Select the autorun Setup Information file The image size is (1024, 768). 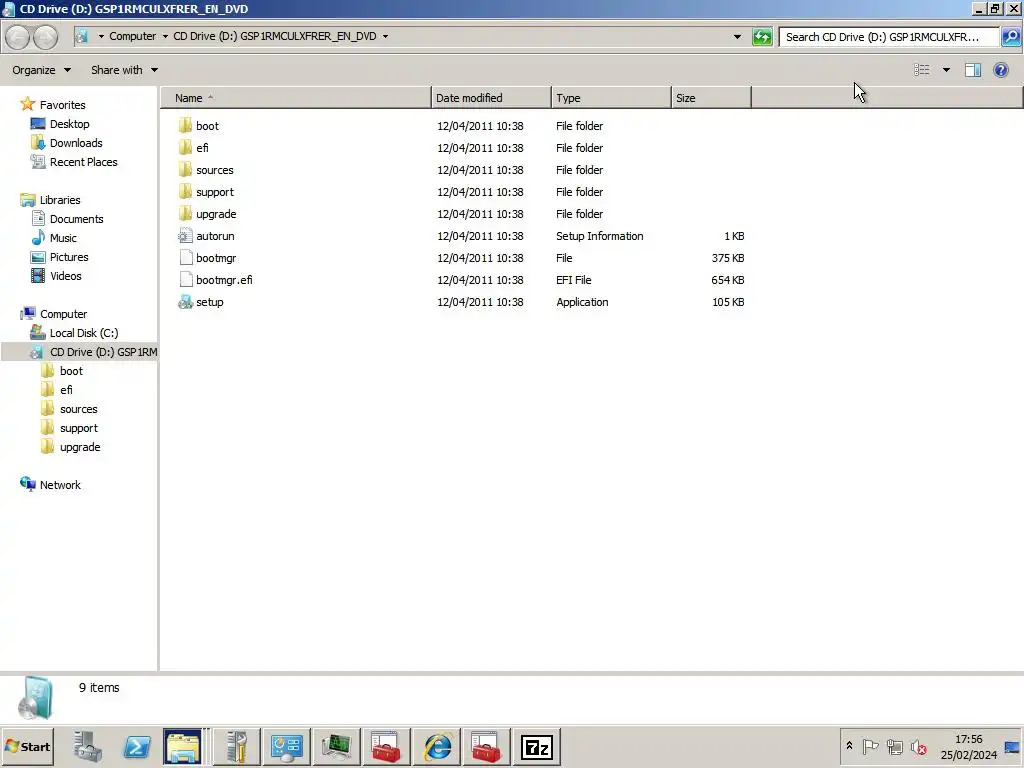[216, 236]
